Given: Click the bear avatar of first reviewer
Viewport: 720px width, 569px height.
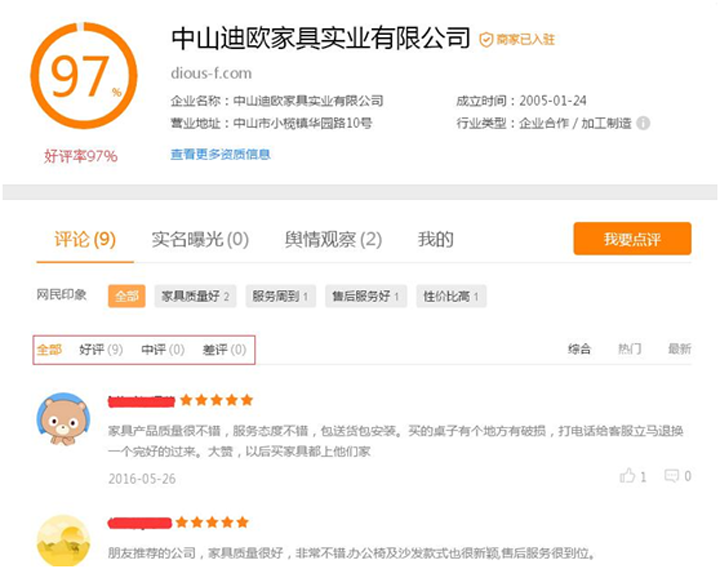Looking at the screenshot, I should (64, 420).
